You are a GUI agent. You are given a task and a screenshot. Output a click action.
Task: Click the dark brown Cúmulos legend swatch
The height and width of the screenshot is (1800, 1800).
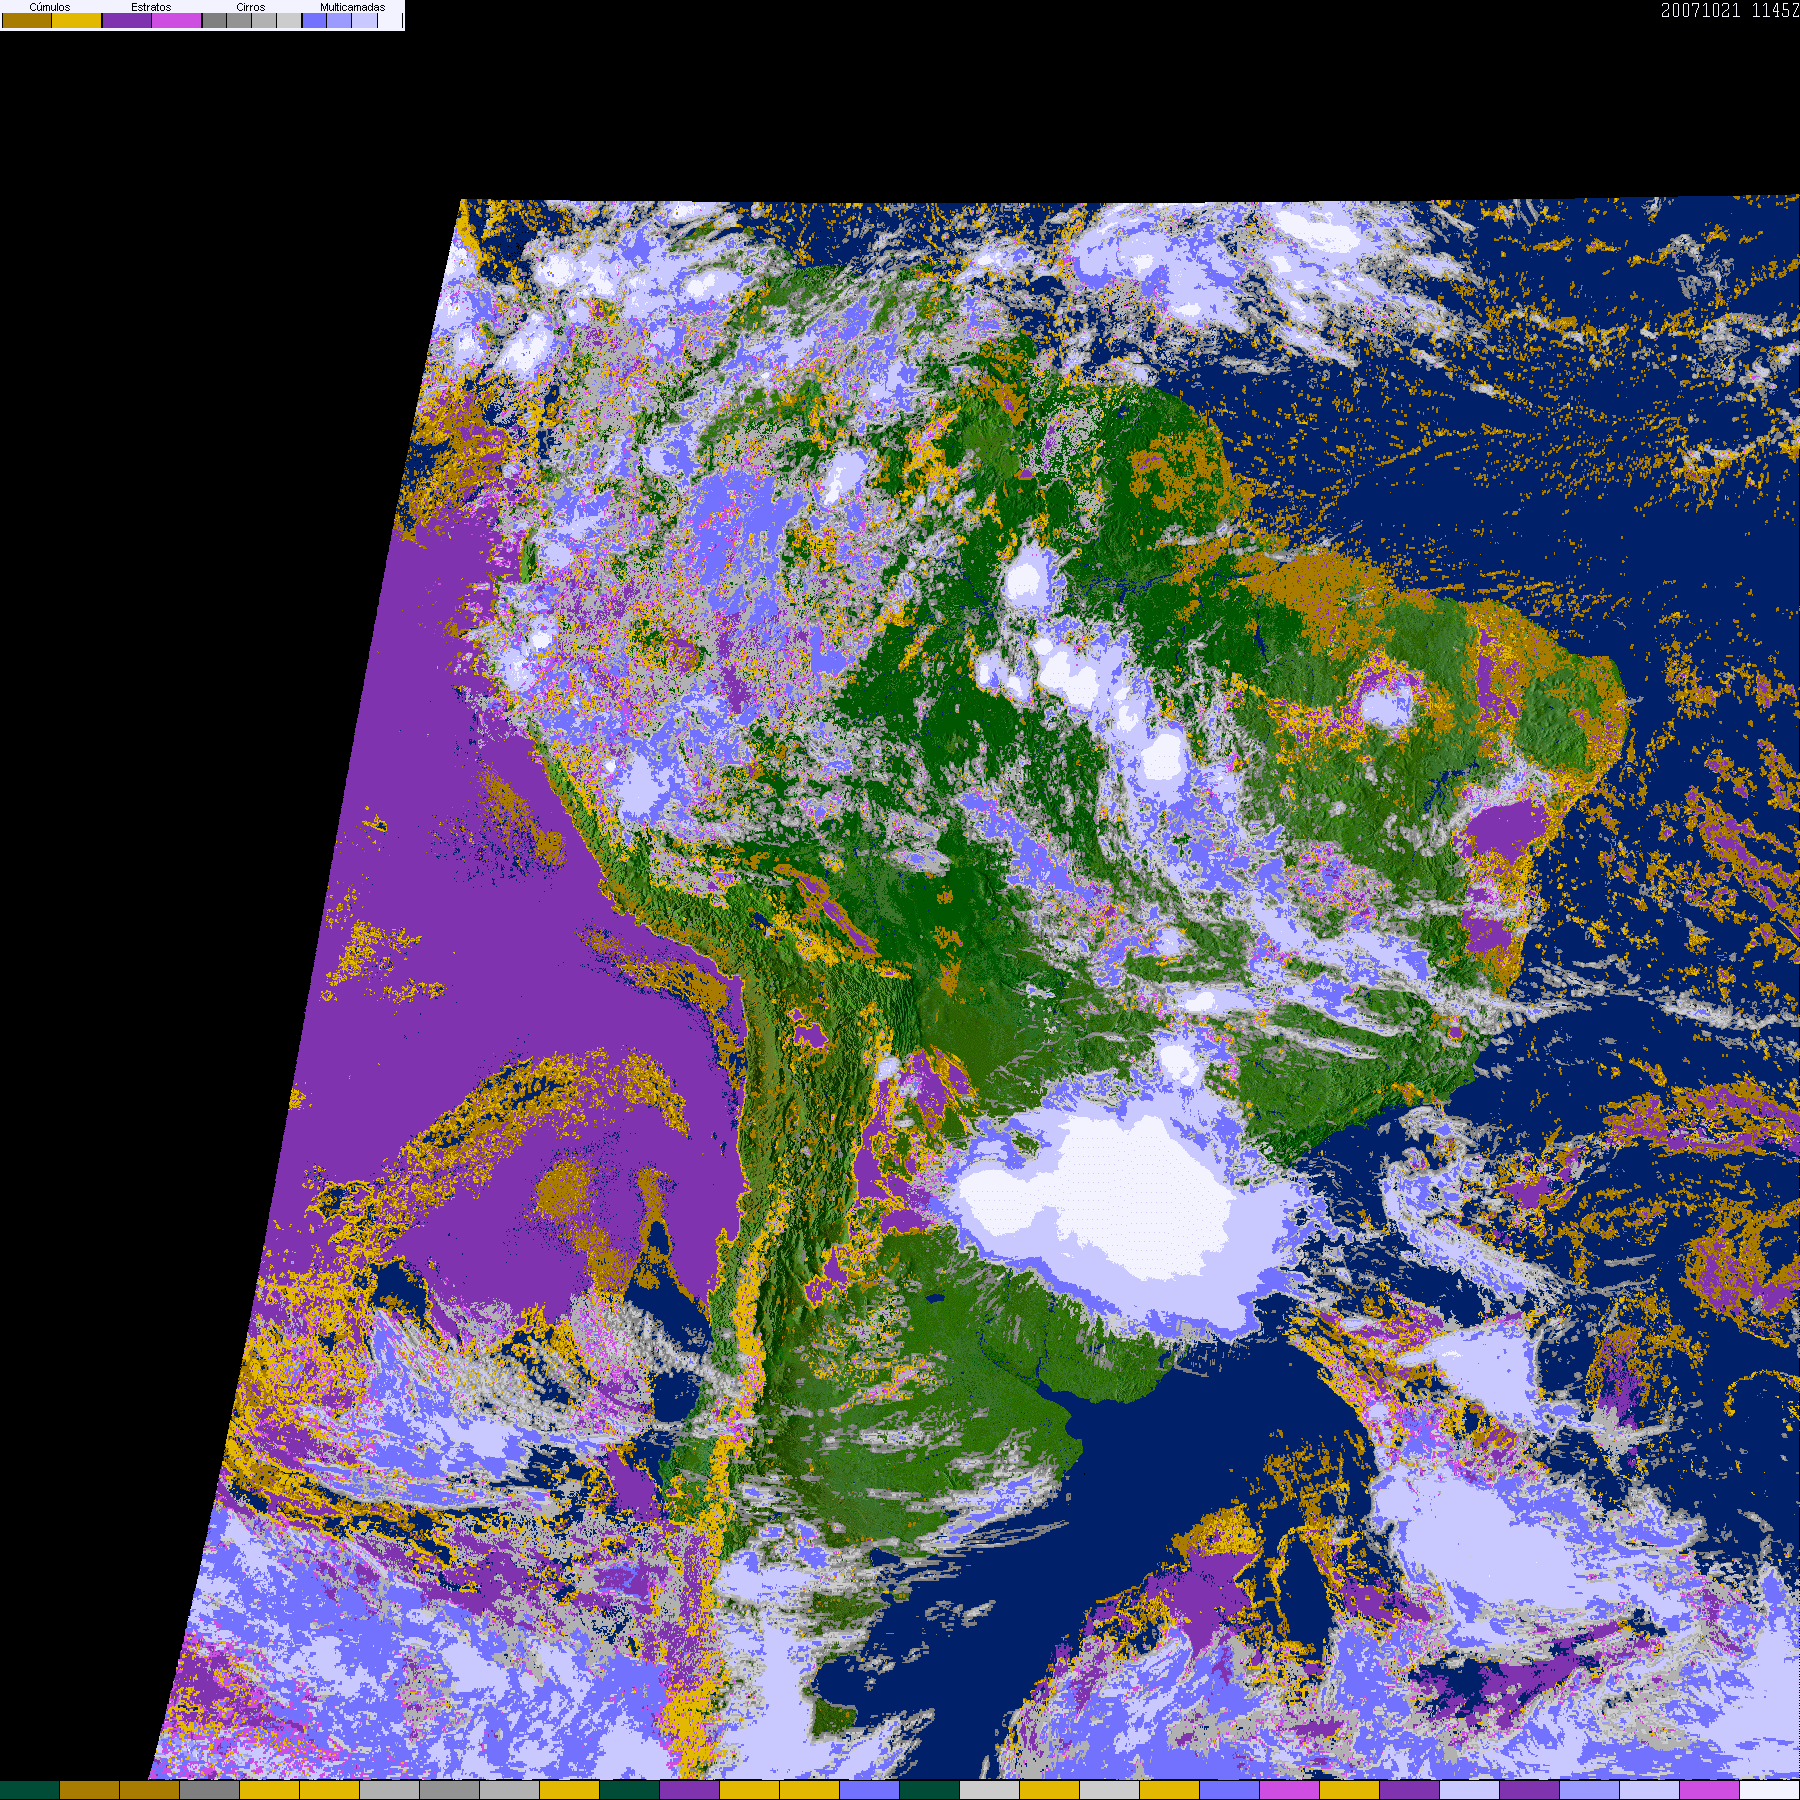(27, 21)
